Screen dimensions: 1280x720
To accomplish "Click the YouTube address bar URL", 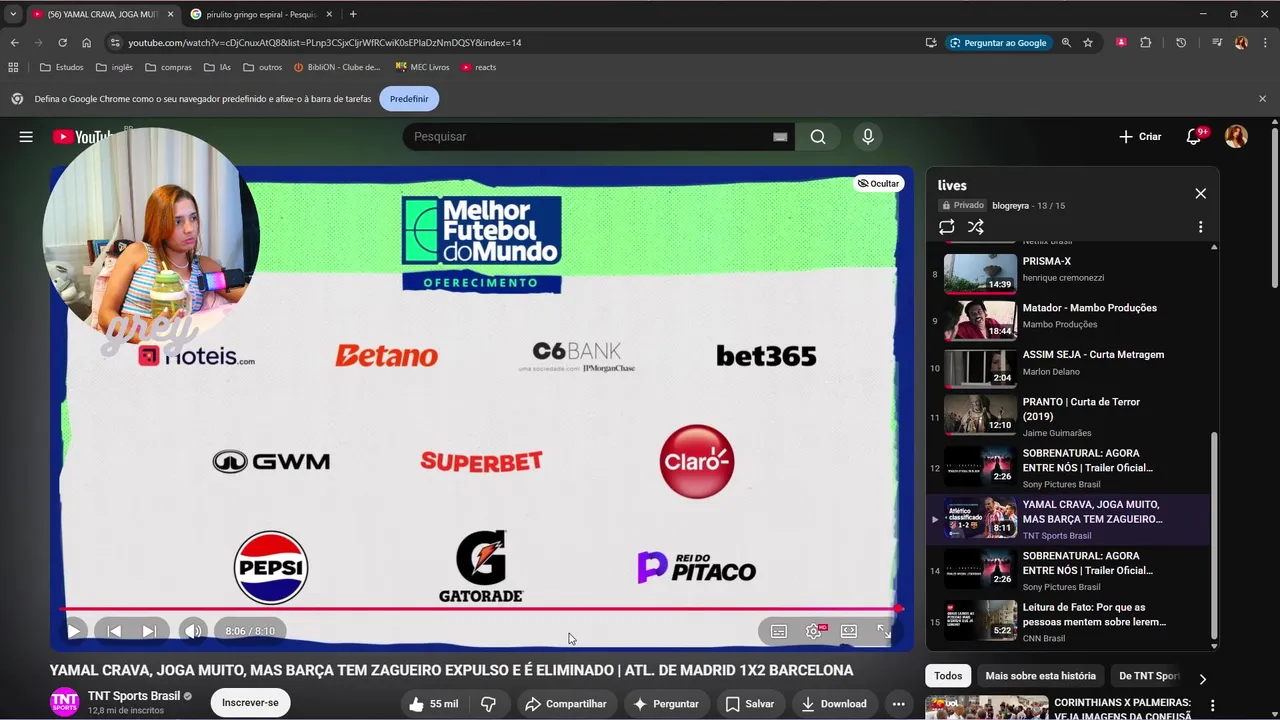I will (x=325, y=43).
